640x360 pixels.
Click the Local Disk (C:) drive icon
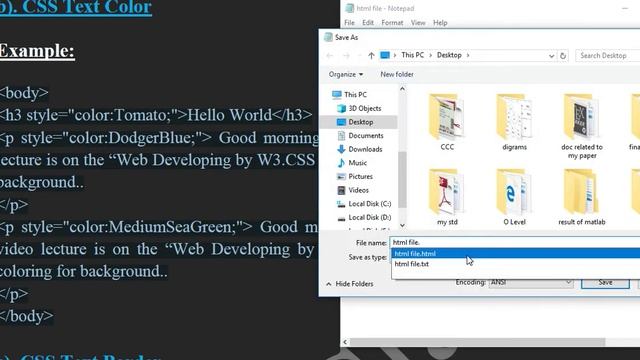(341, 204)
